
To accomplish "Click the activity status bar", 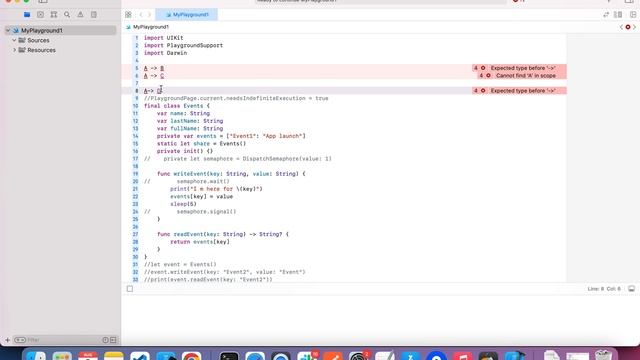I will (380, 2).
